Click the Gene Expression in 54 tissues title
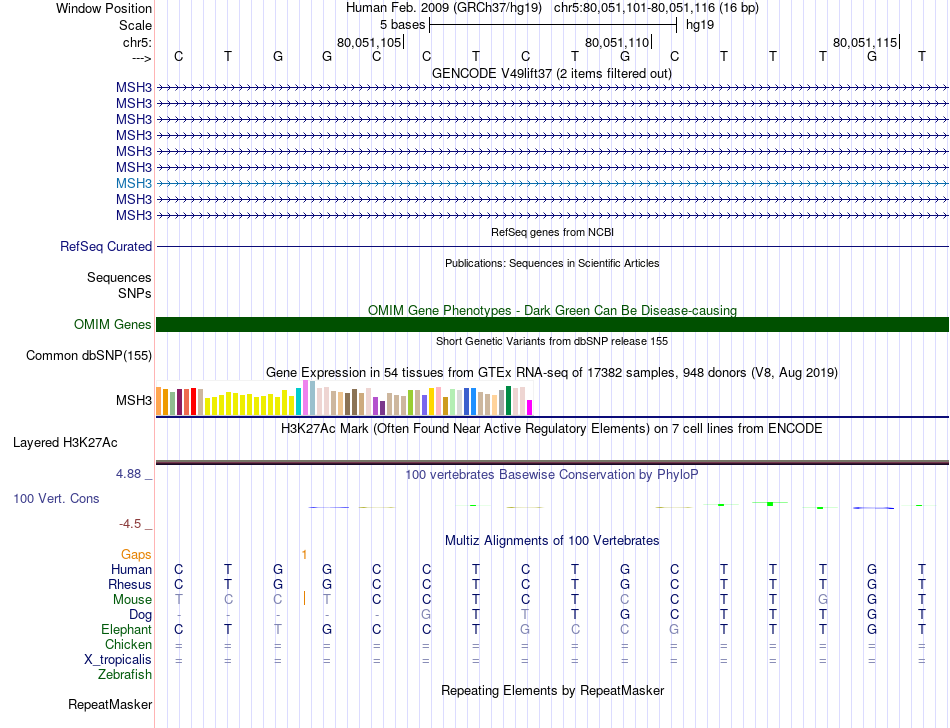 [552, 372]
